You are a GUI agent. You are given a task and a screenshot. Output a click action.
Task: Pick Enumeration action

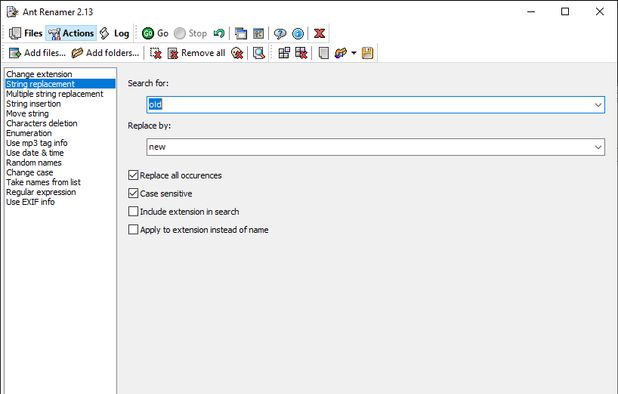pyautogui.click(x=60, y=133)
